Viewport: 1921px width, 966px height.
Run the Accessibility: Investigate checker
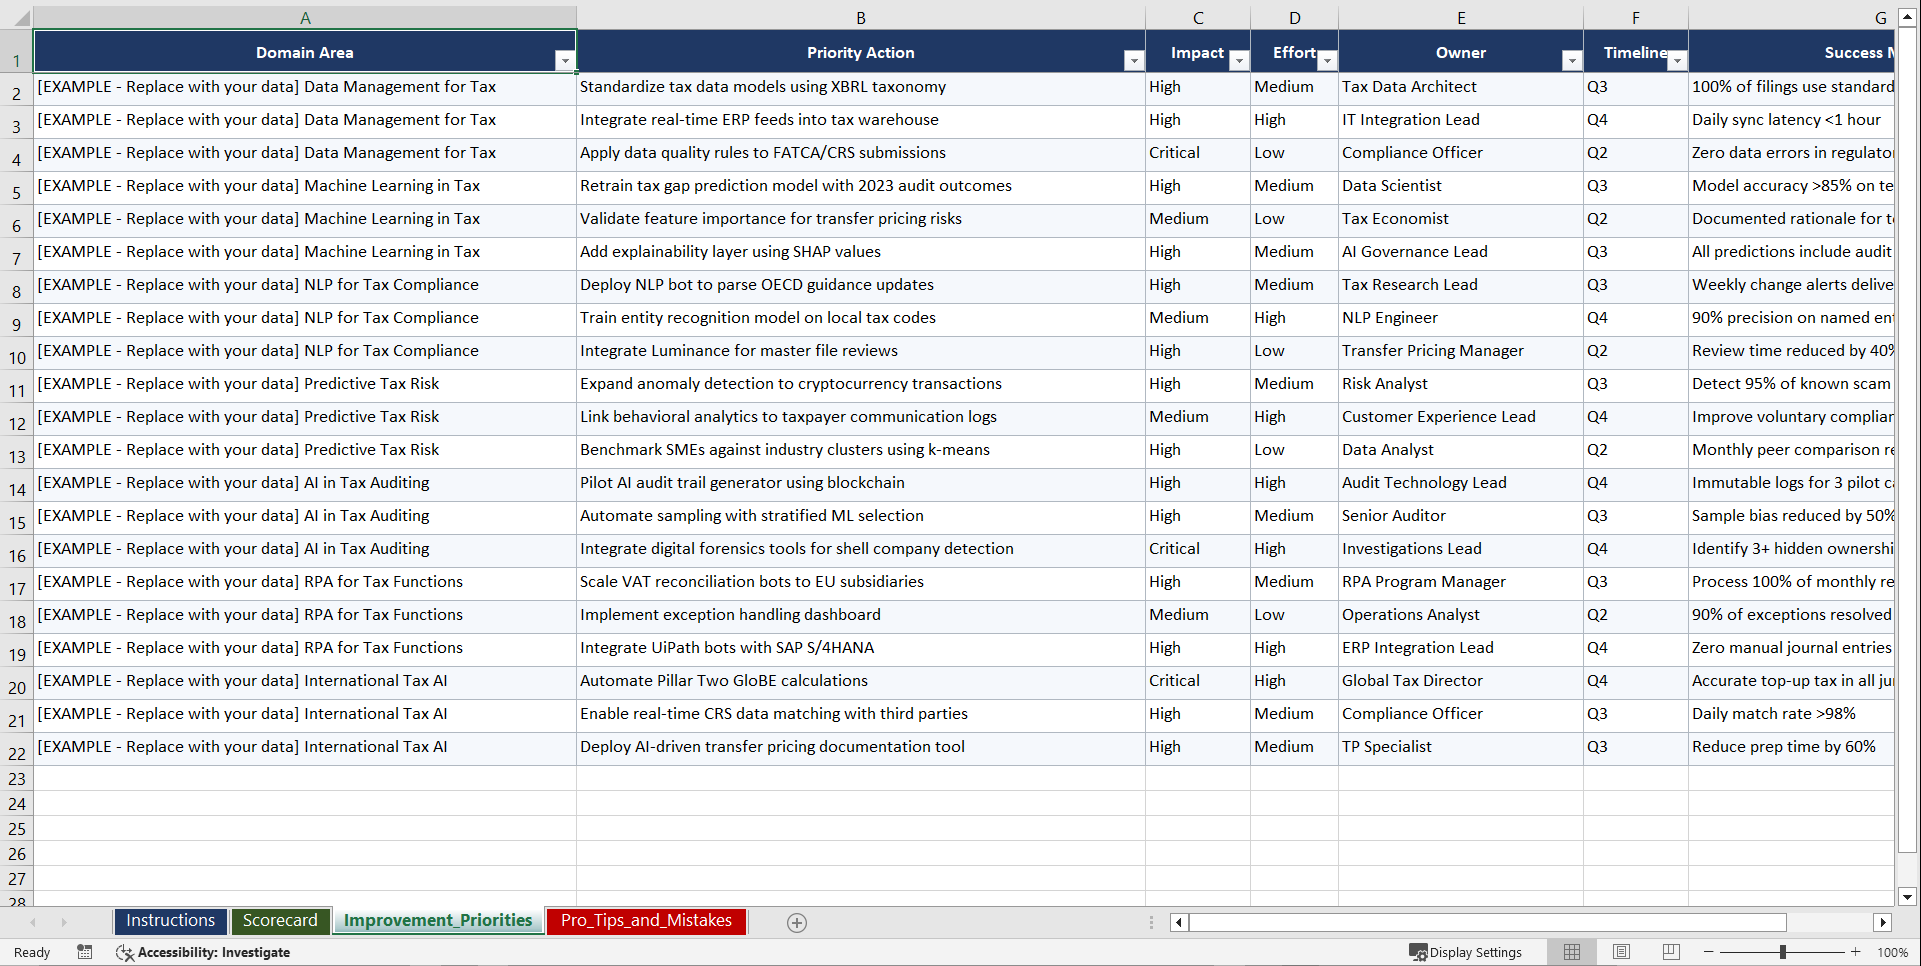click(204, 952)
